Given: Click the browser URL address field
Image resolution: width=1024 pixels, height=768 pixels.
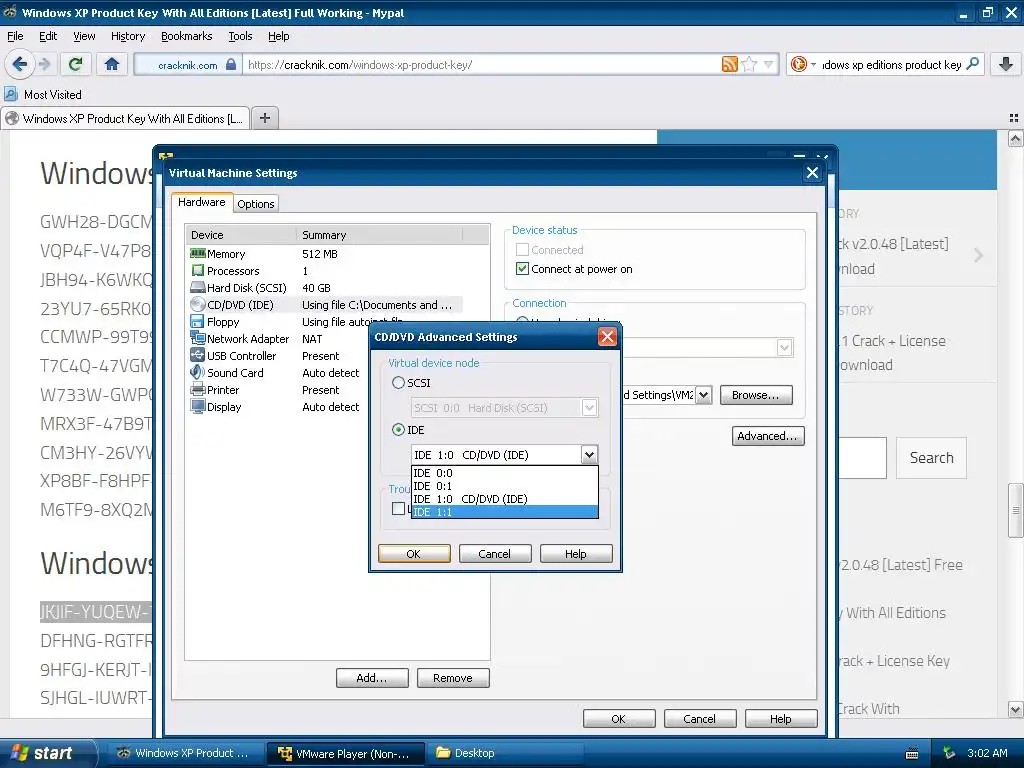Looking at the screenshot, I should (x=481, y=64).
